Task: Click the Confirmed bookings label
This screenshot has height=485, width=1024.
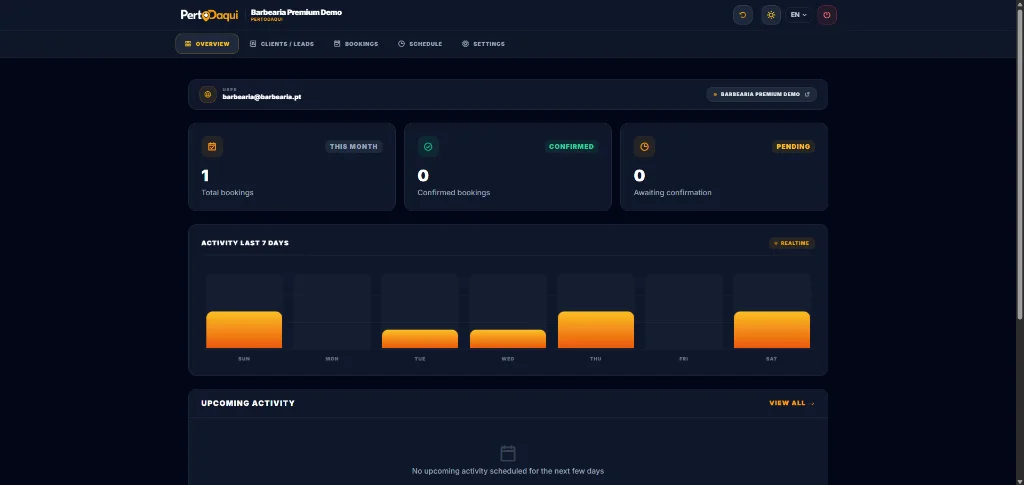Action: click(x=454, y=193)
